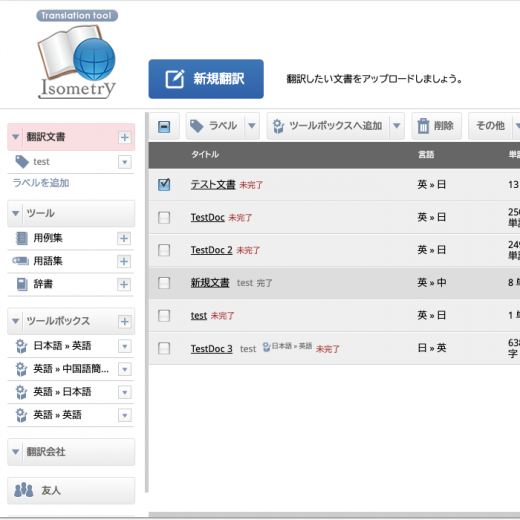Image resolution: width=520 pixels, height=520 pixels.
Task: Open the ラベル dropdown arrow
Action: pyautogui.click(x=252, y=126)
